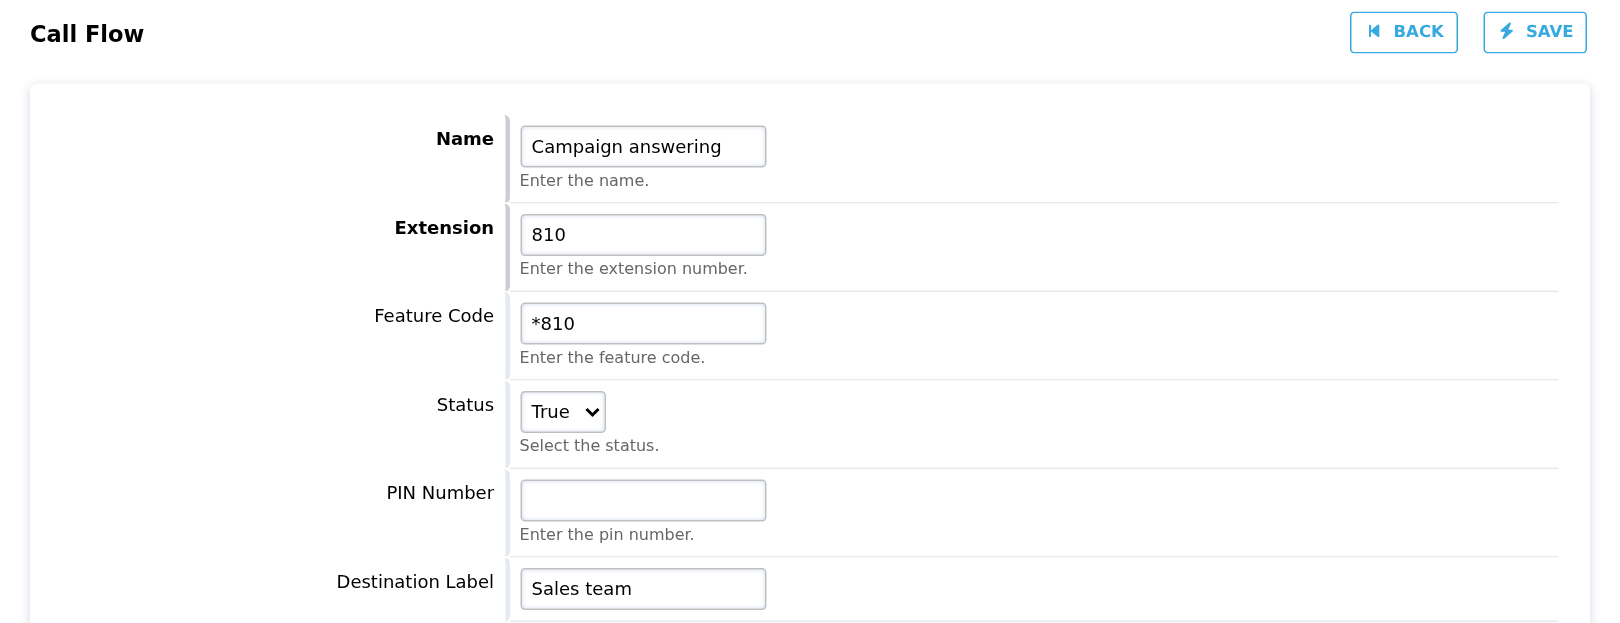Image resolution: width=1620 pixels, height=623 pixels.
Task: Click the skip-back arrow icon in BACK
Action: (x=1374, y=32)
